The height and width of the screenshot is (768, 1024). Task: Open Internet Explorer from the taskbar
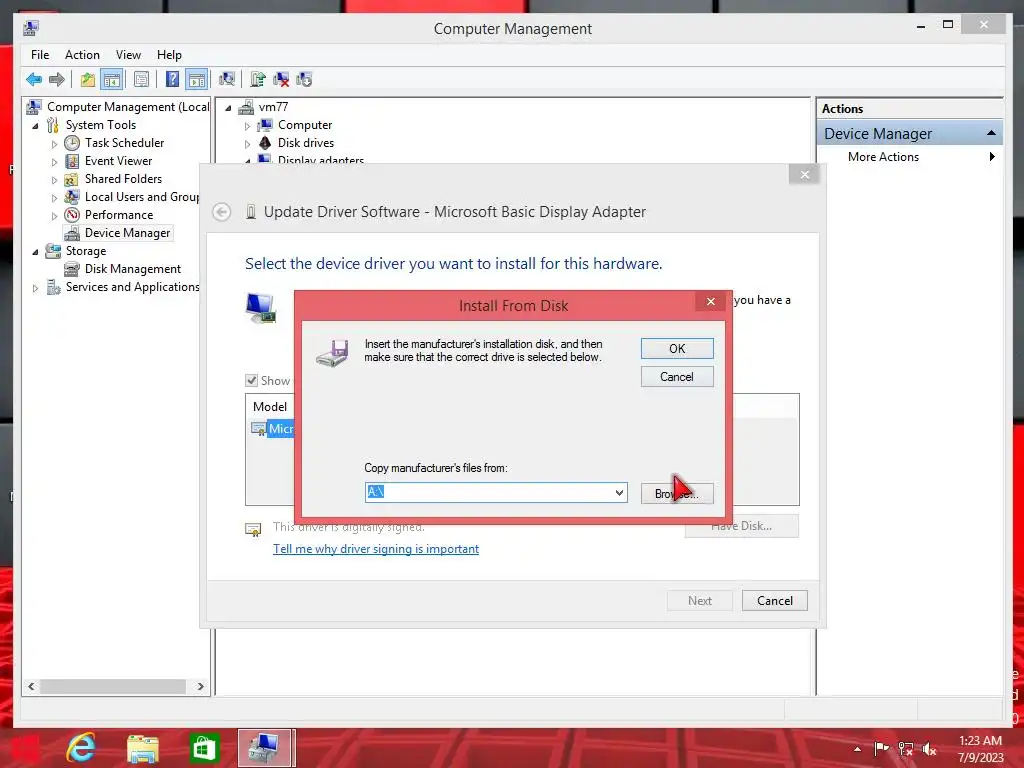81,747
